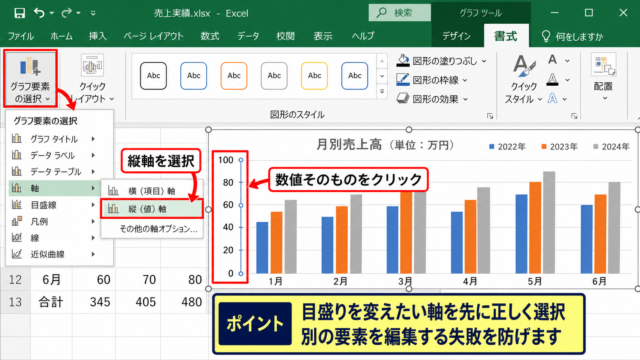
Task: Choose 横（項目）軸 from submenu
Action: tap(151, 191)
